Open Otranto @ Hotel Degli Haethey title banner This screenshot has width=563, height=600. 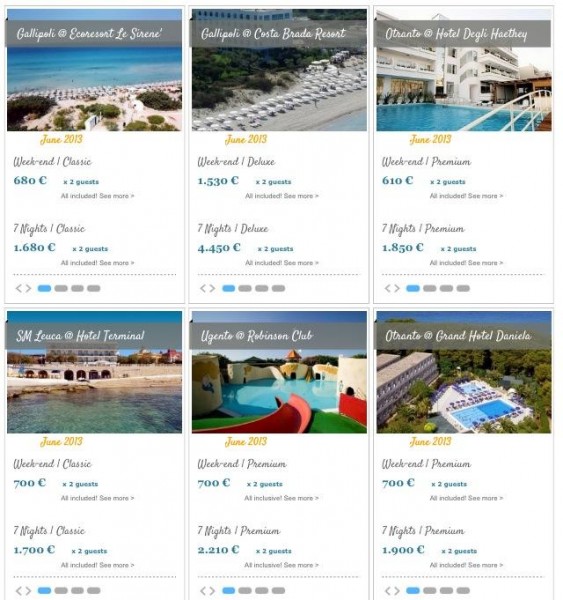coord(462,34)
